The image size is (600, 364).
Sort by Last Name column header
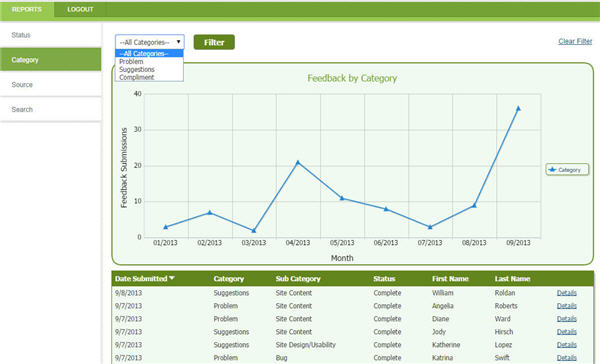[512, 279]
